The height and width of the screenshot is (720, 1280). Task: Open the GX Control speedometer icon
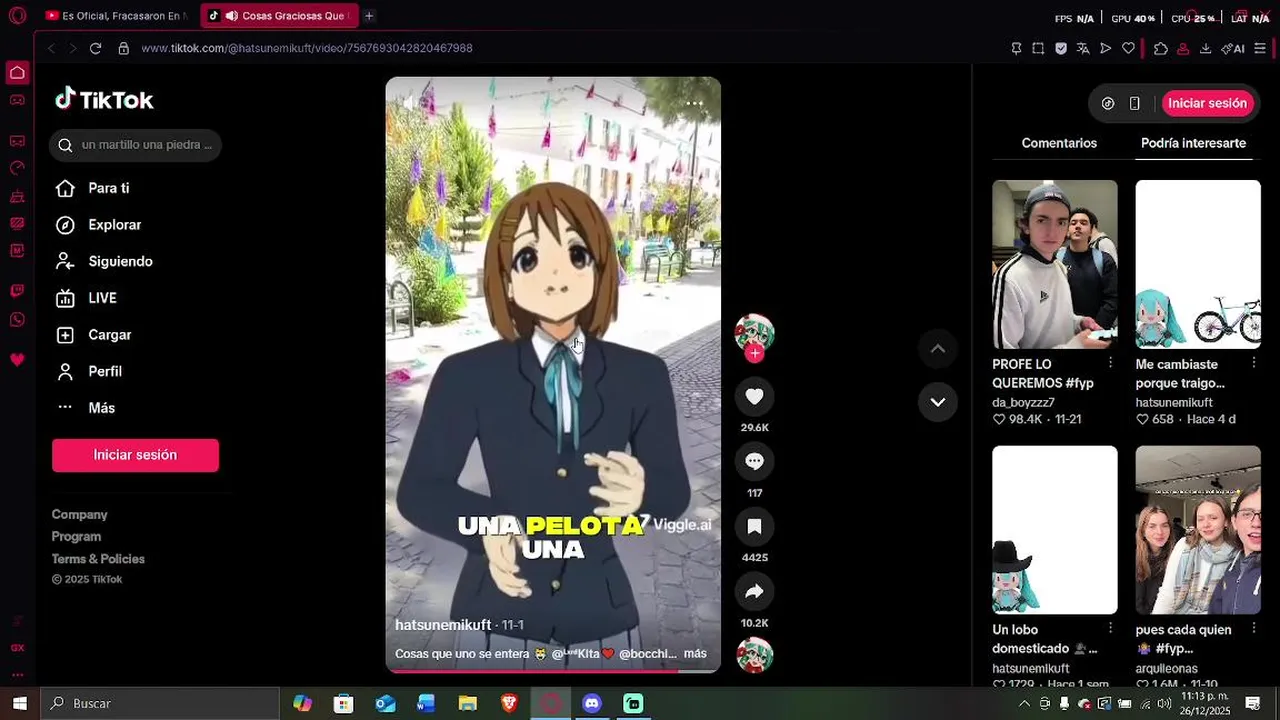pos(17,168)
